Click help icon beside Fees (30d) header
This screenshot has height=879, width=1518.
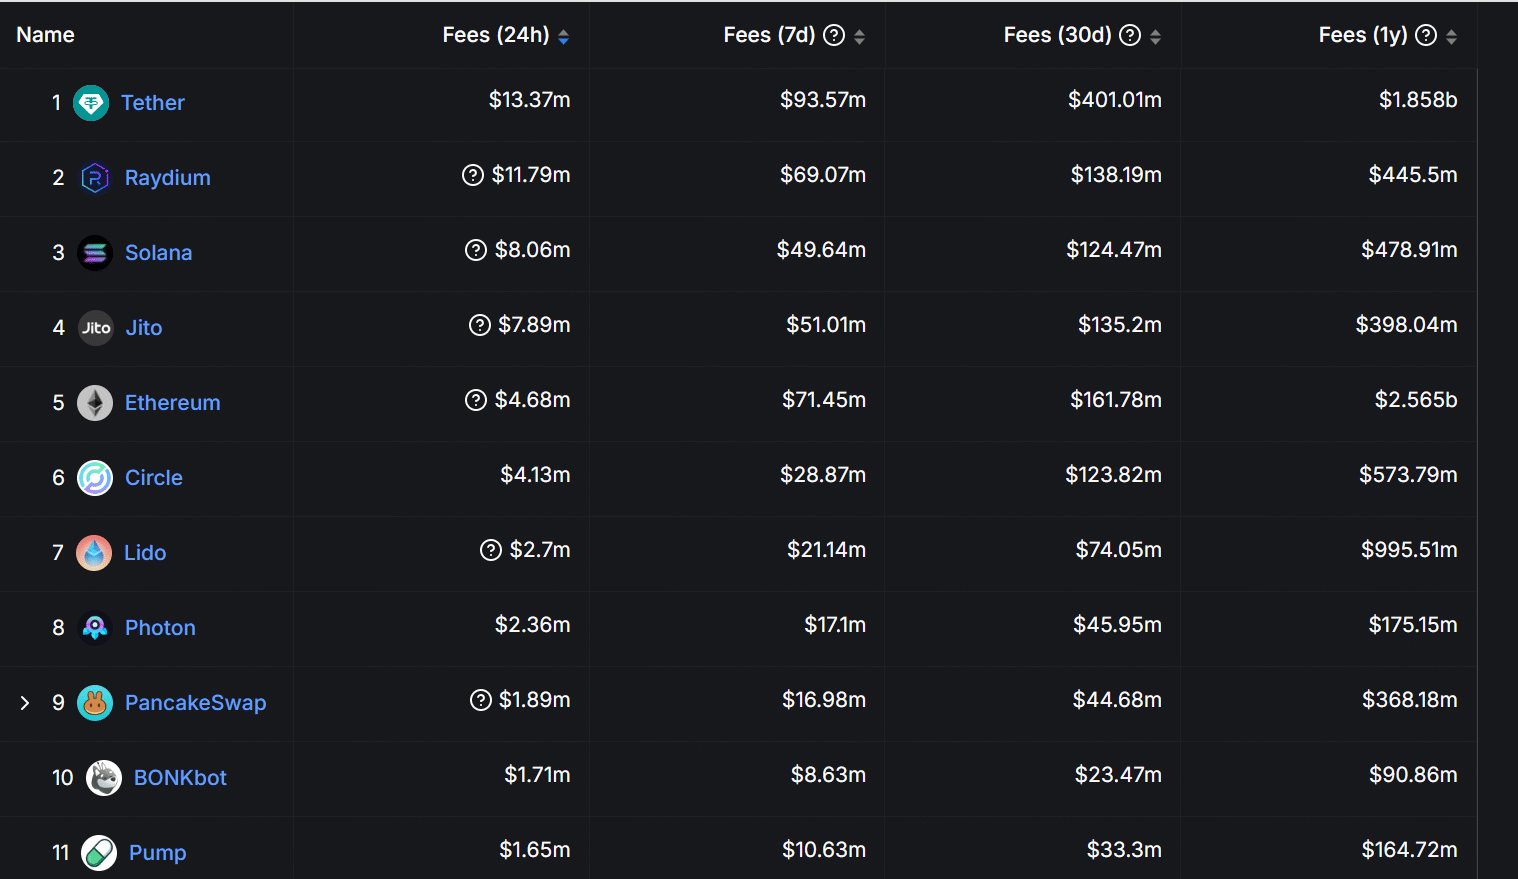coord(1130,35)
